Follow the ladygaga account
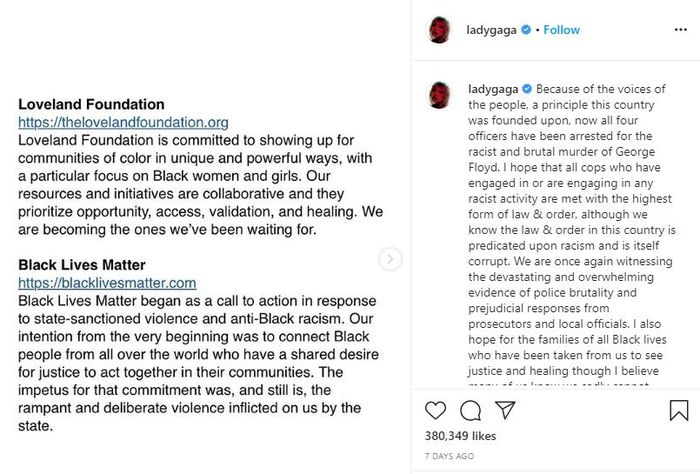Image resolution: width=700 pixels, height=474 pixels. [x=562, y=30]
